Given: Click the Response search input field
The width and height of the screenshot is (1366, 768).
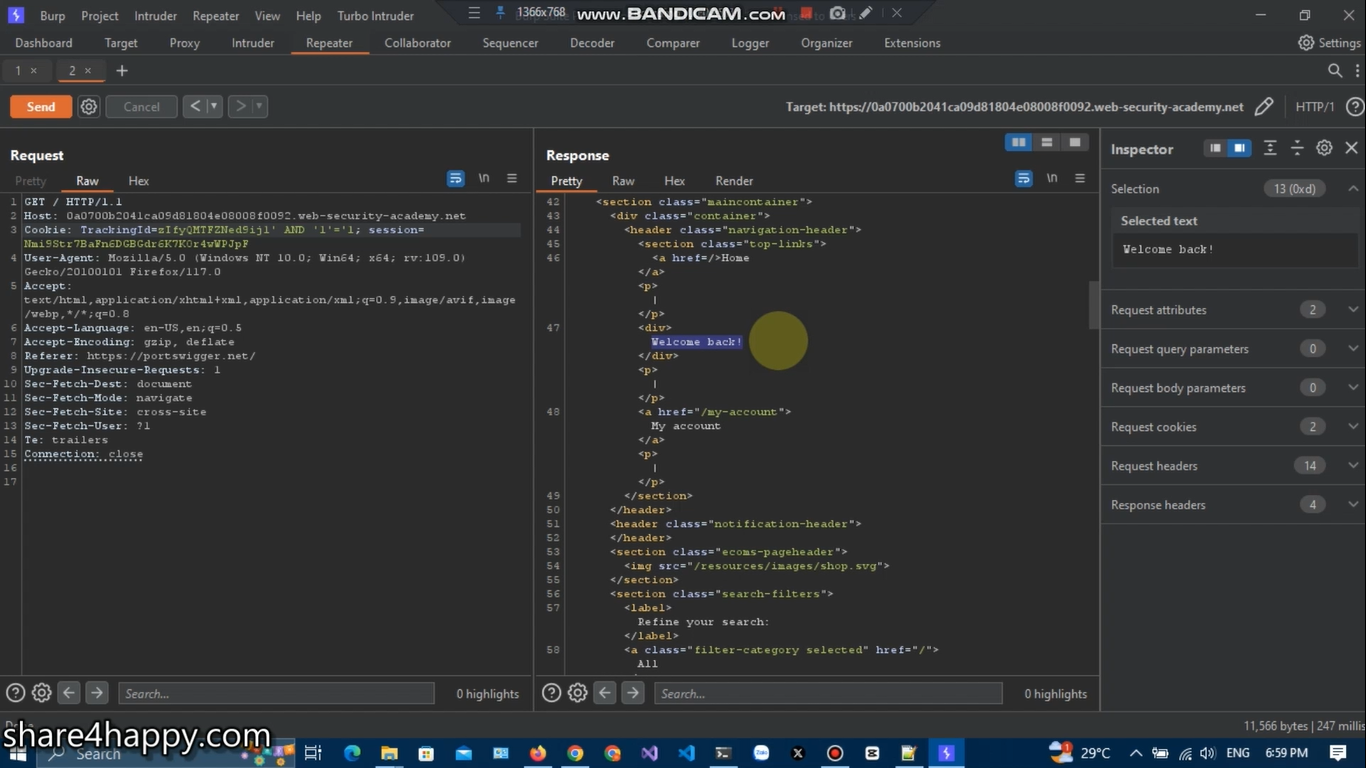Looking at the screenshot, I should pos(828,694).
